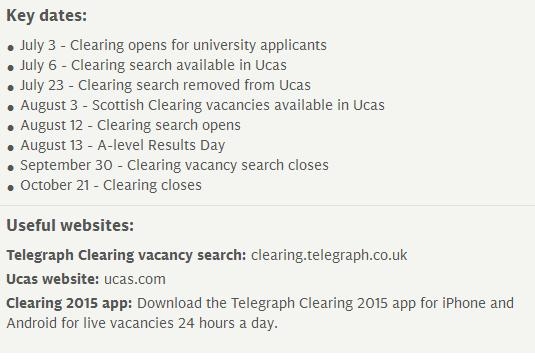Open the ucas.com website link

[x=135, y=279]
